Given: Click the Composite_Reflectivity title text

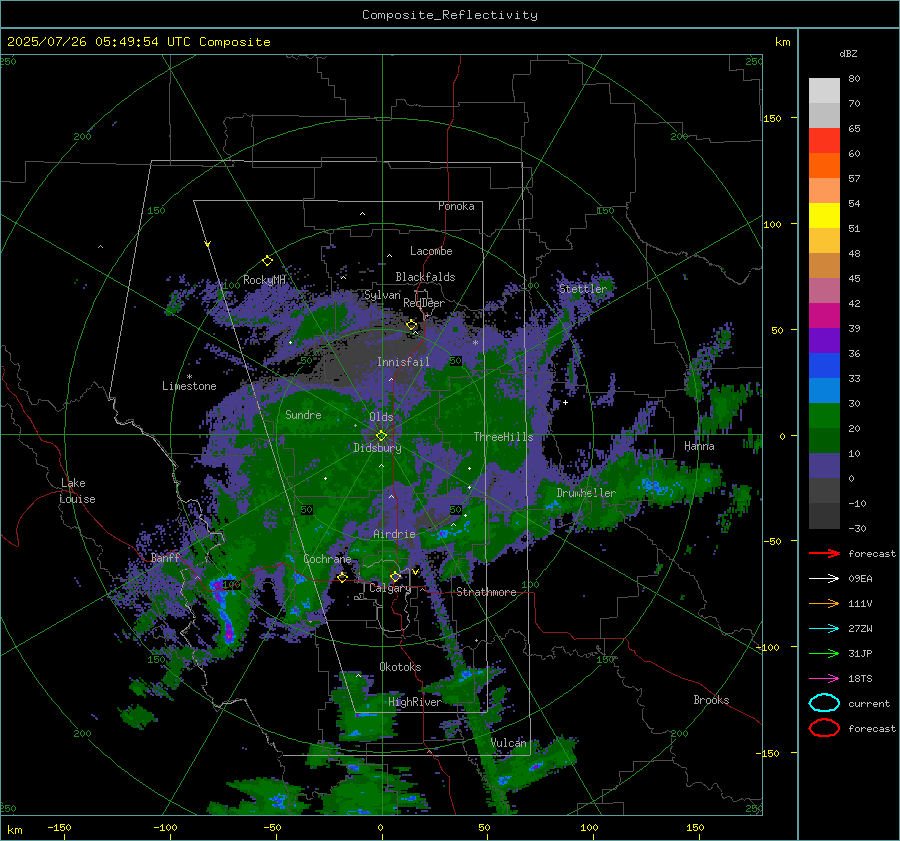Looking at the screenshot, I should click(x=450, y=15).
